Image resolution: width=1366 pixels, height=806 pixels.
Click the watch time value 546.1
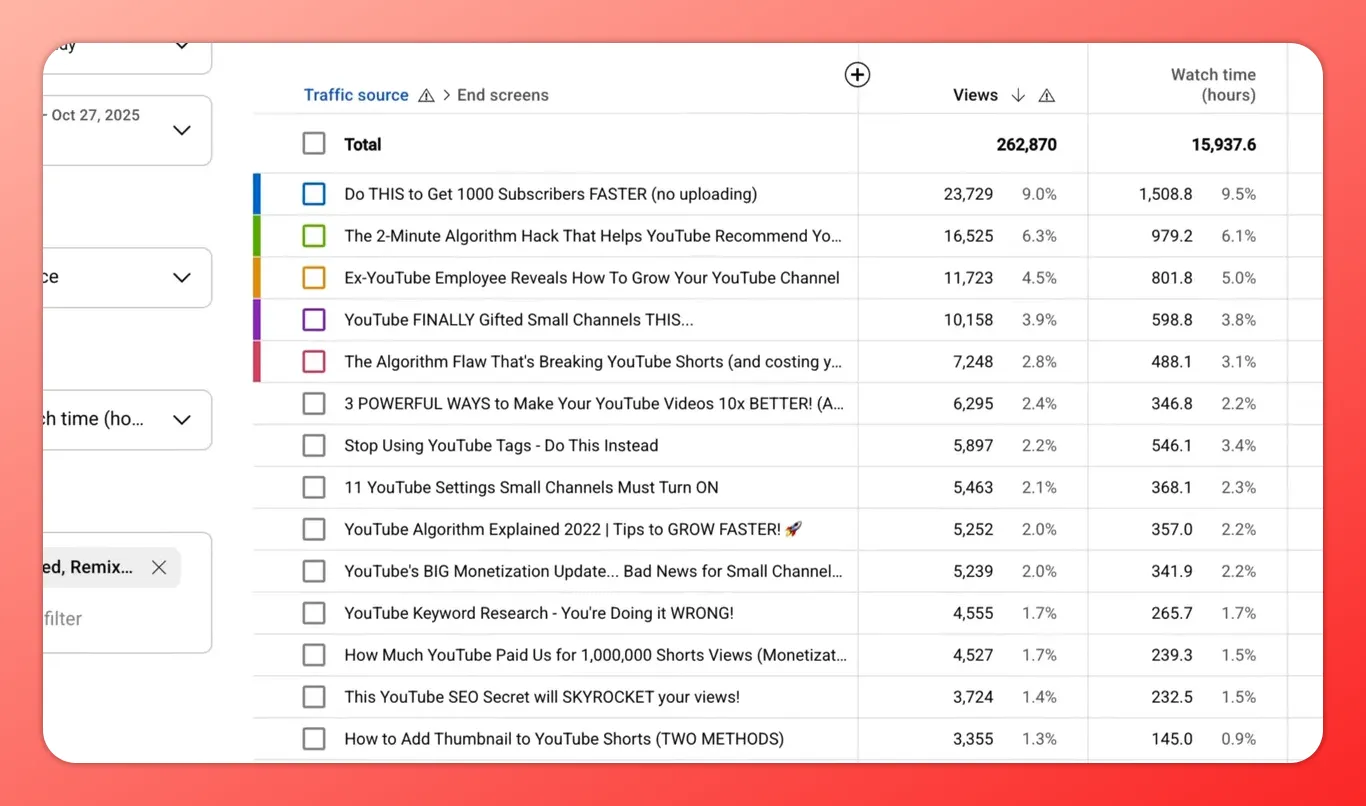1172,445
